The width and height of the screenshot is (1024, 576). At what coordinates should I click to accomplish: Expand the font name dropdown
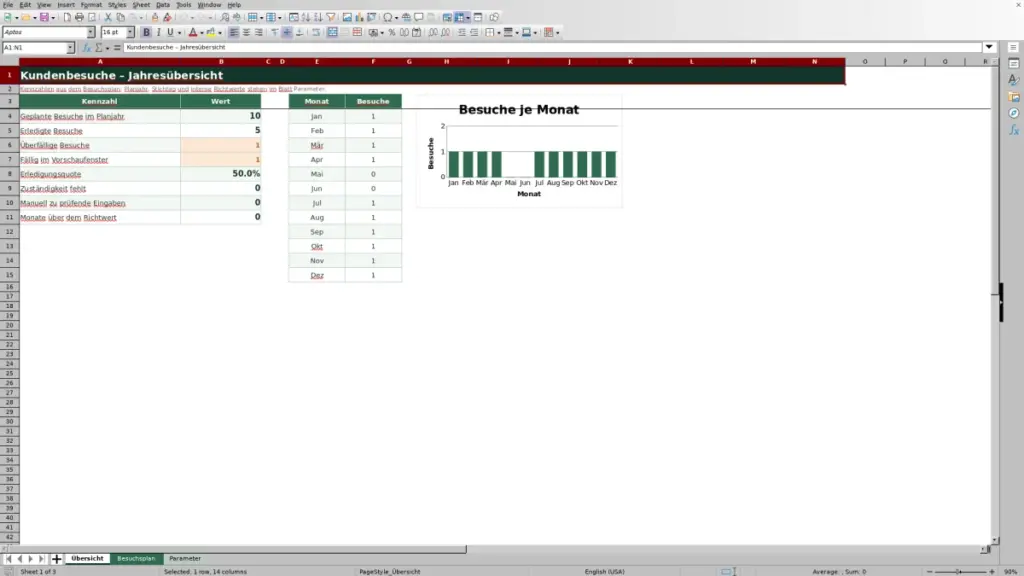click(90, 32)
